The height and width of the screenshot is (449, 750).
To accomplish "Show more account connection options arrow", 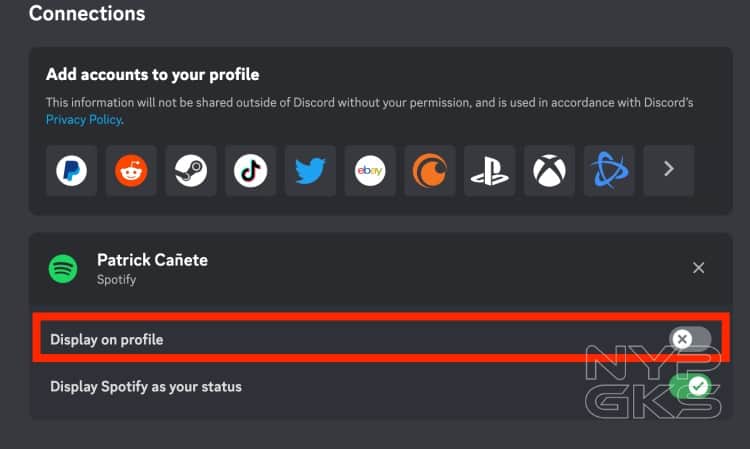I will click(669, 171).
